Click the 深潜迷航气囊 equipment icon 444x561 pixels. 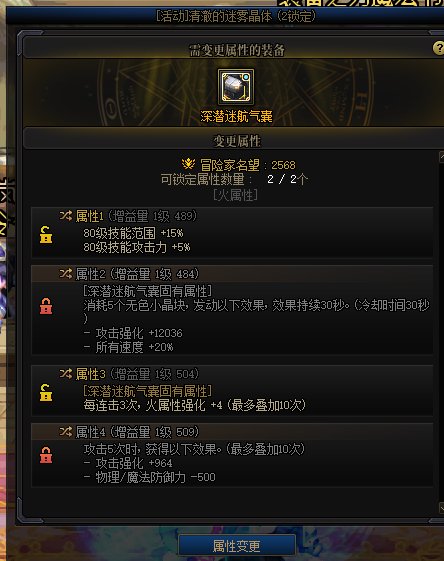236,87
